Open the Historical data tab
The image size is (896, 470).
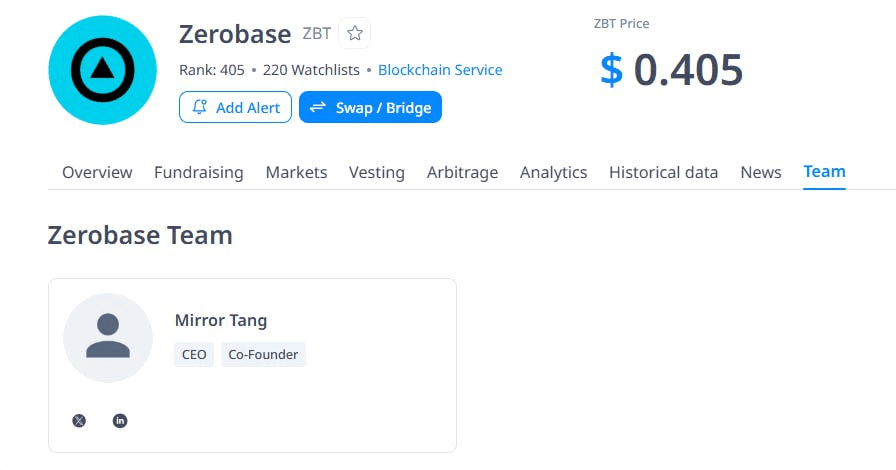coord(664,172)
